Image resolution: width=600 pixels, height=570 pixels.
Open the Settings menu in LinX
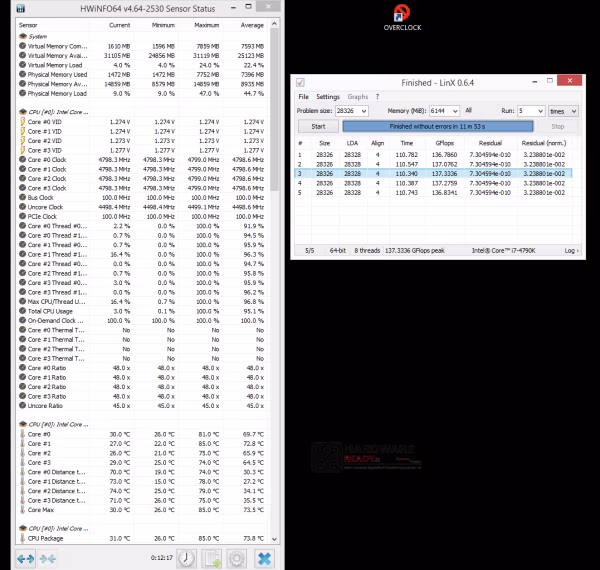click(x=328, y=97)
